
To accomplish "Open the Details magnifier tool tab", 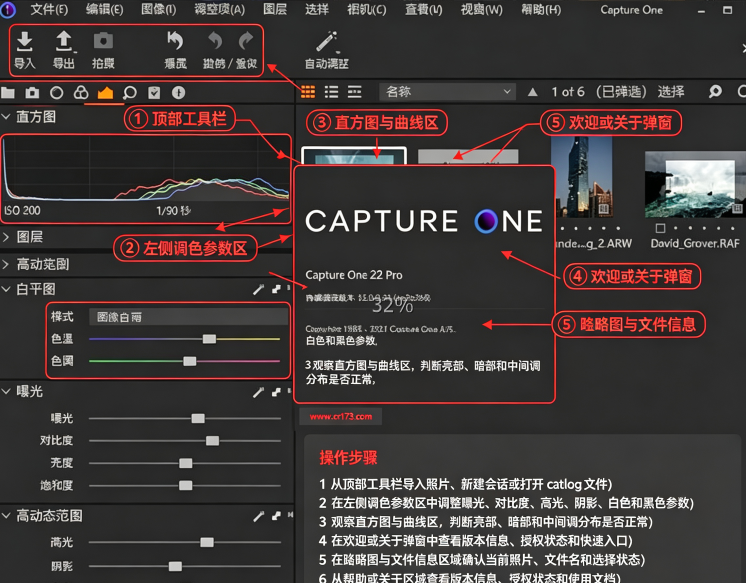I will 129,92.
